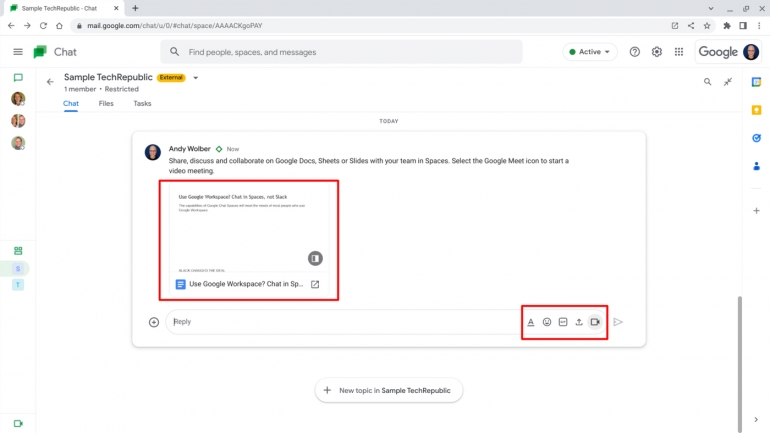The width and height of the screenshot is (770, 433).
Task: Click New topic in Sample TechRepublic button
Action: [389, 390]
